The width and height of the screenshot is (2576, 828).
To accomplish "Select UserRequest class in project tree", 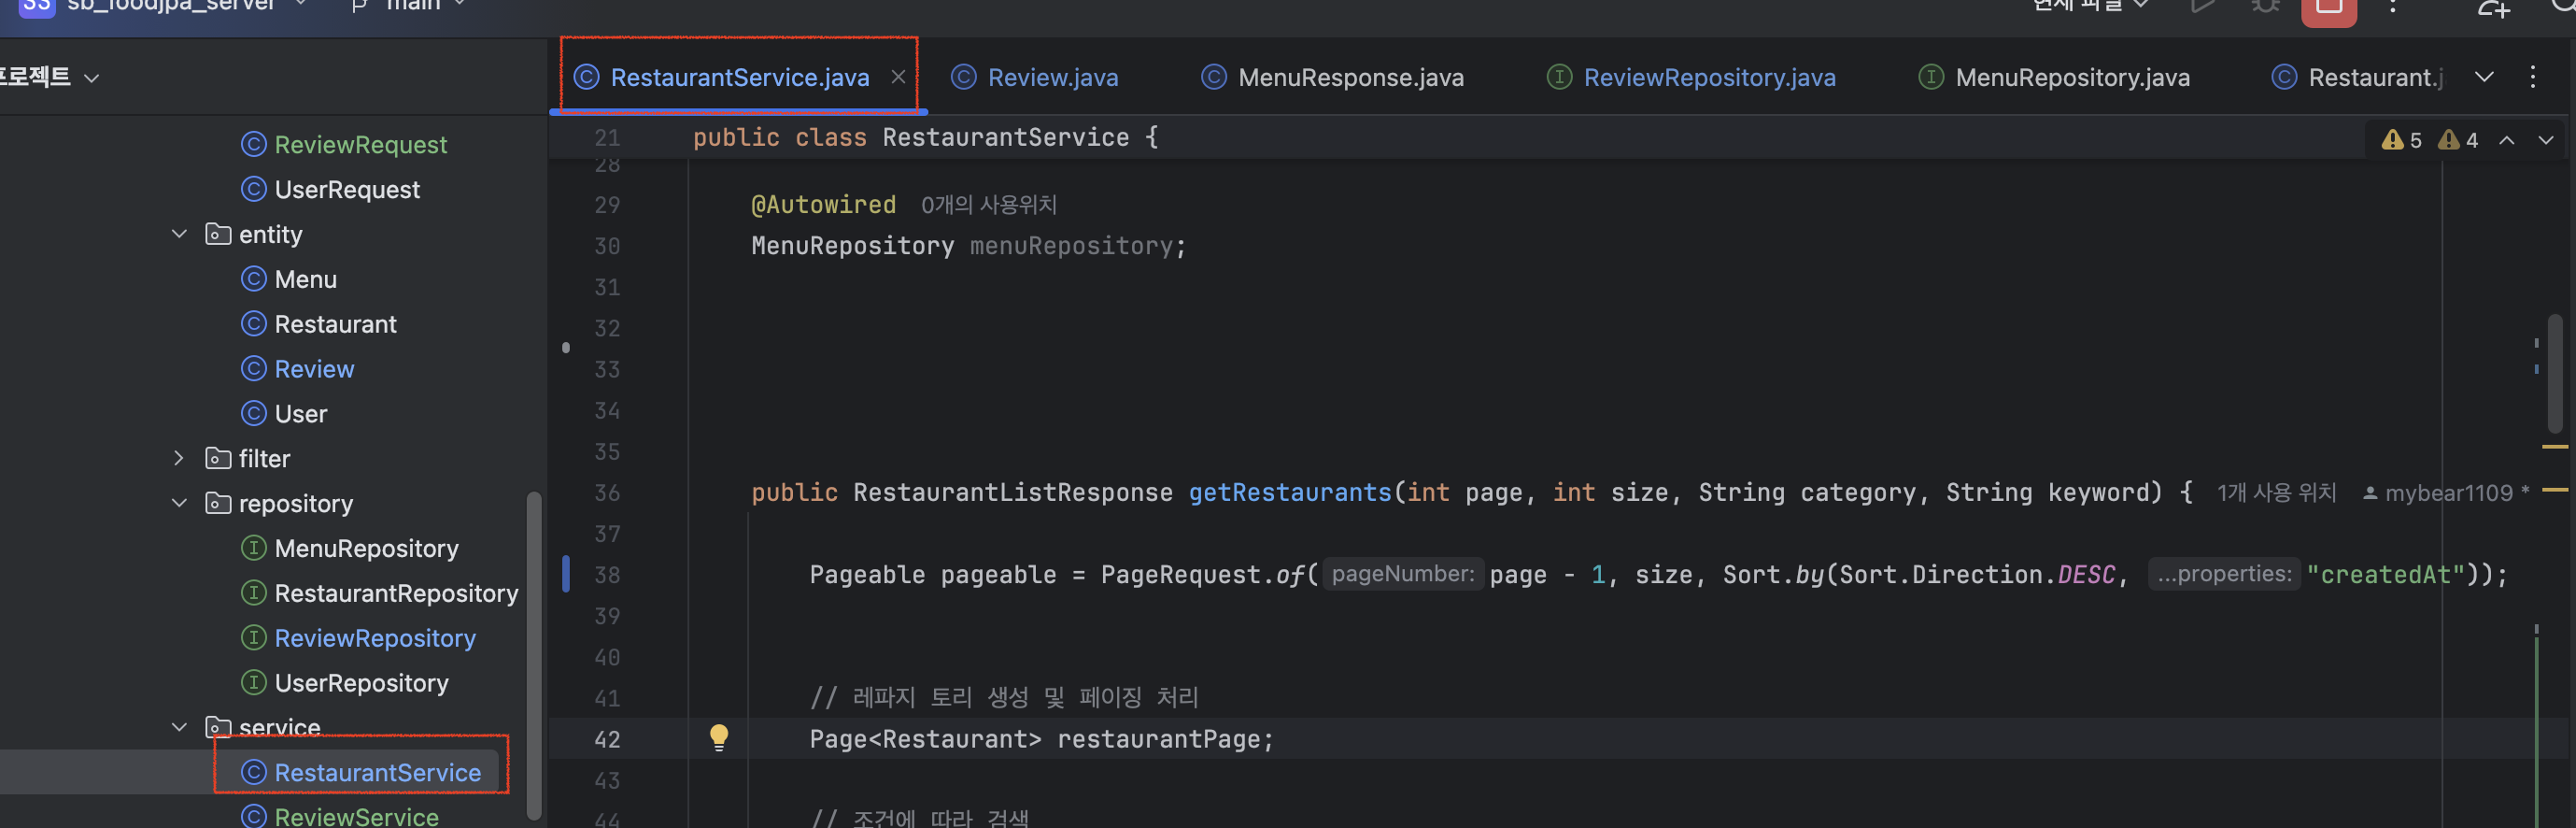I will tap(347, 190).
